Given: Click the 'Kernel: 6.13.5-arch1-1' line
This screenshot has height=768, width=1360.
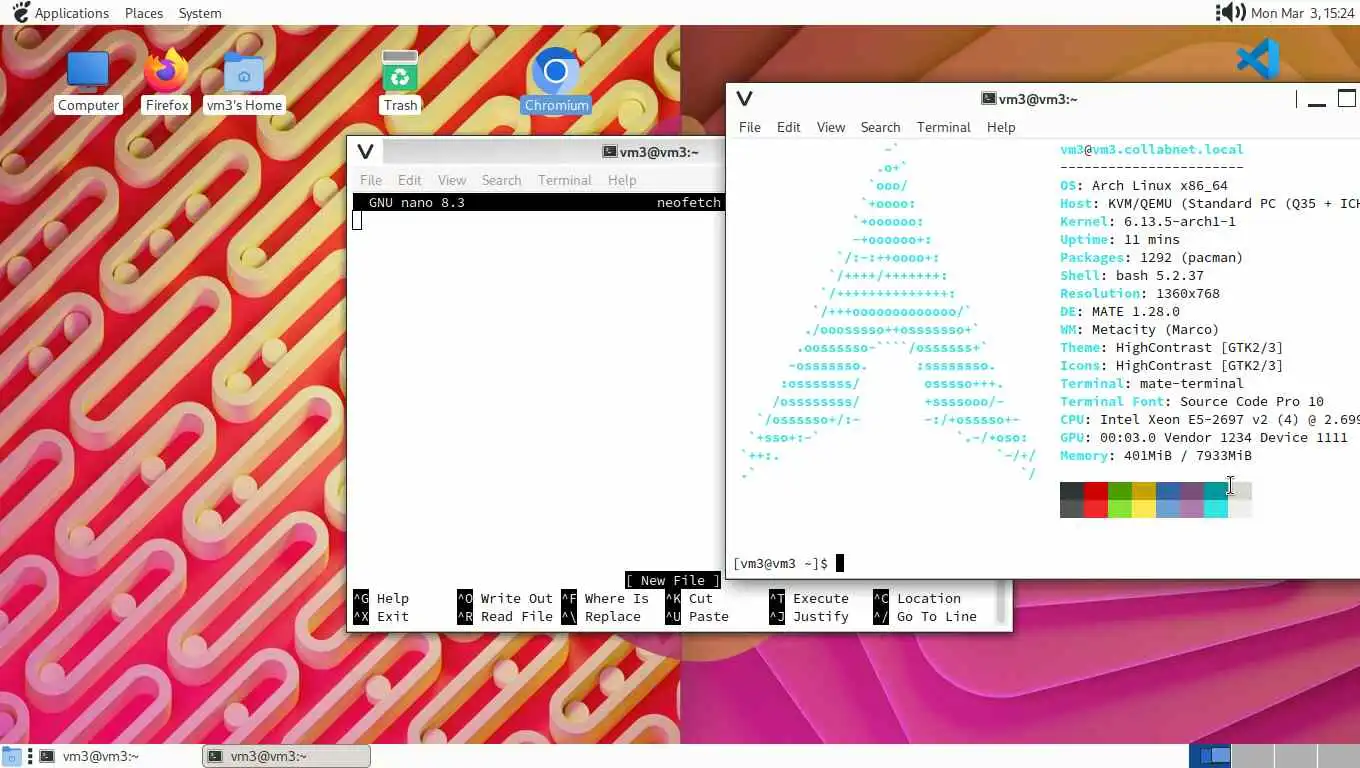Looking at the screenshot, I should click(1148, 222).
